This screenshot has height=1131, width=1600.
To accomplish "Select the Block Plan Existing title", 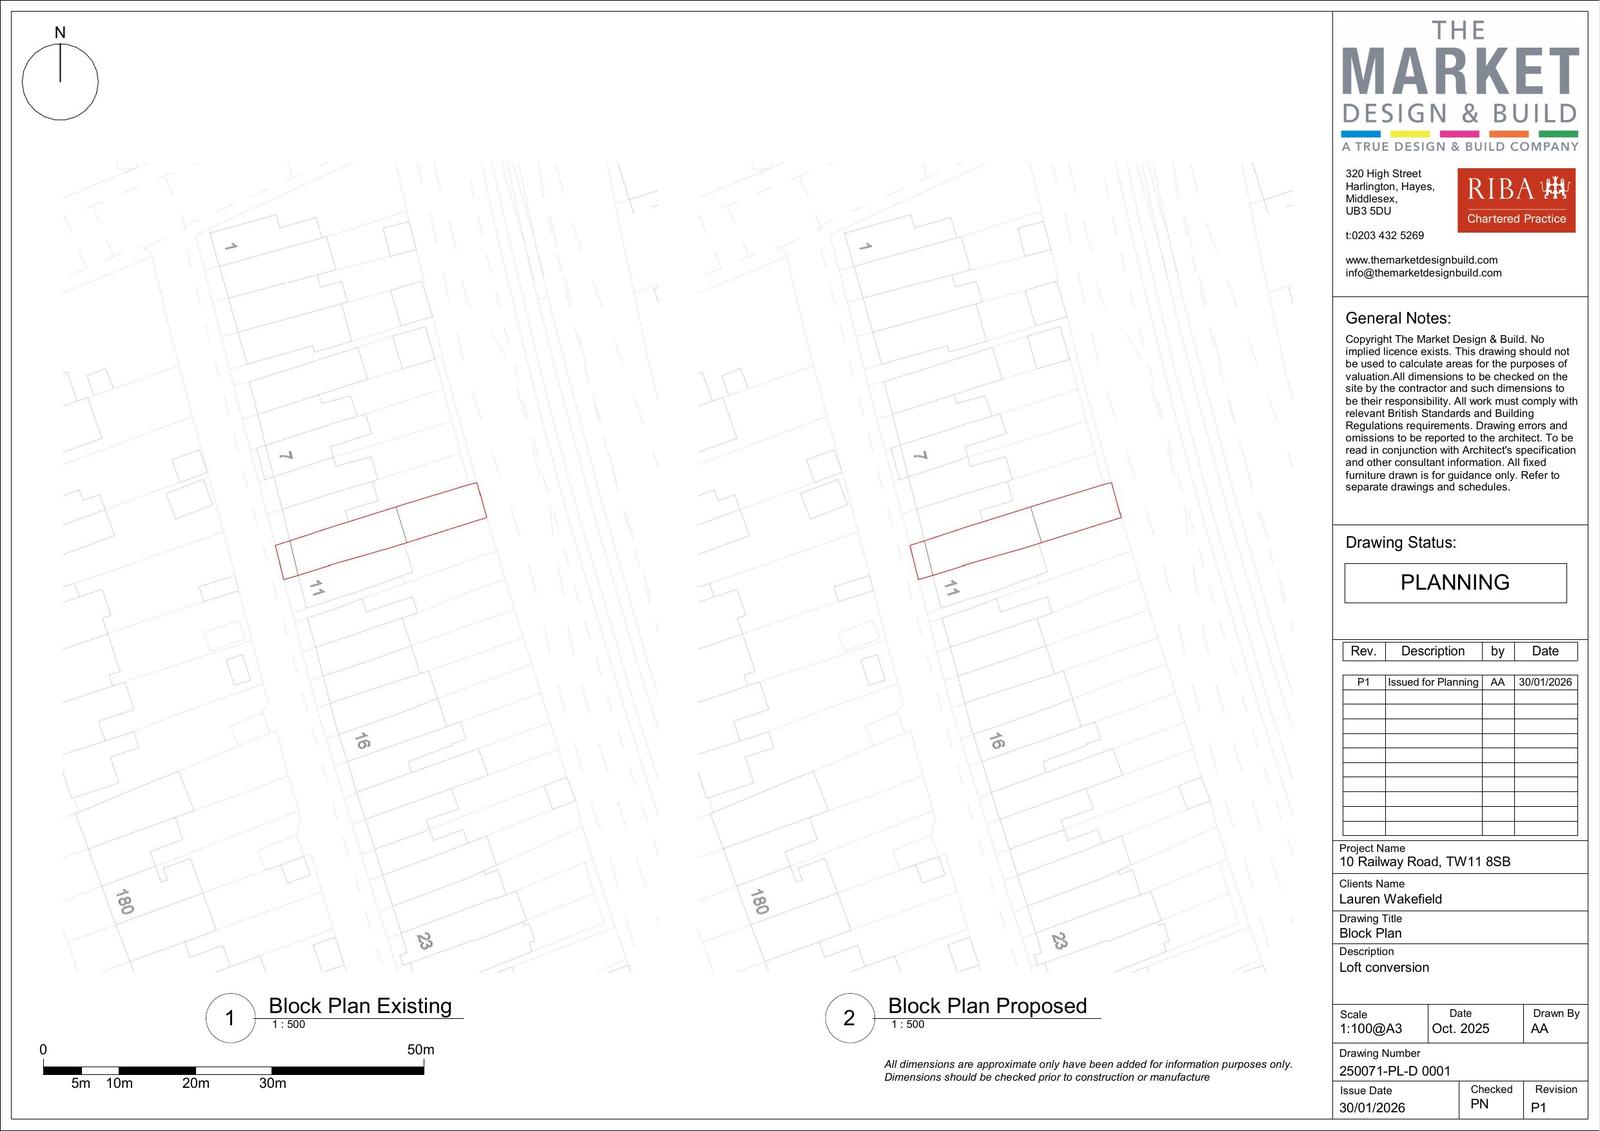I will (360, 1006).
